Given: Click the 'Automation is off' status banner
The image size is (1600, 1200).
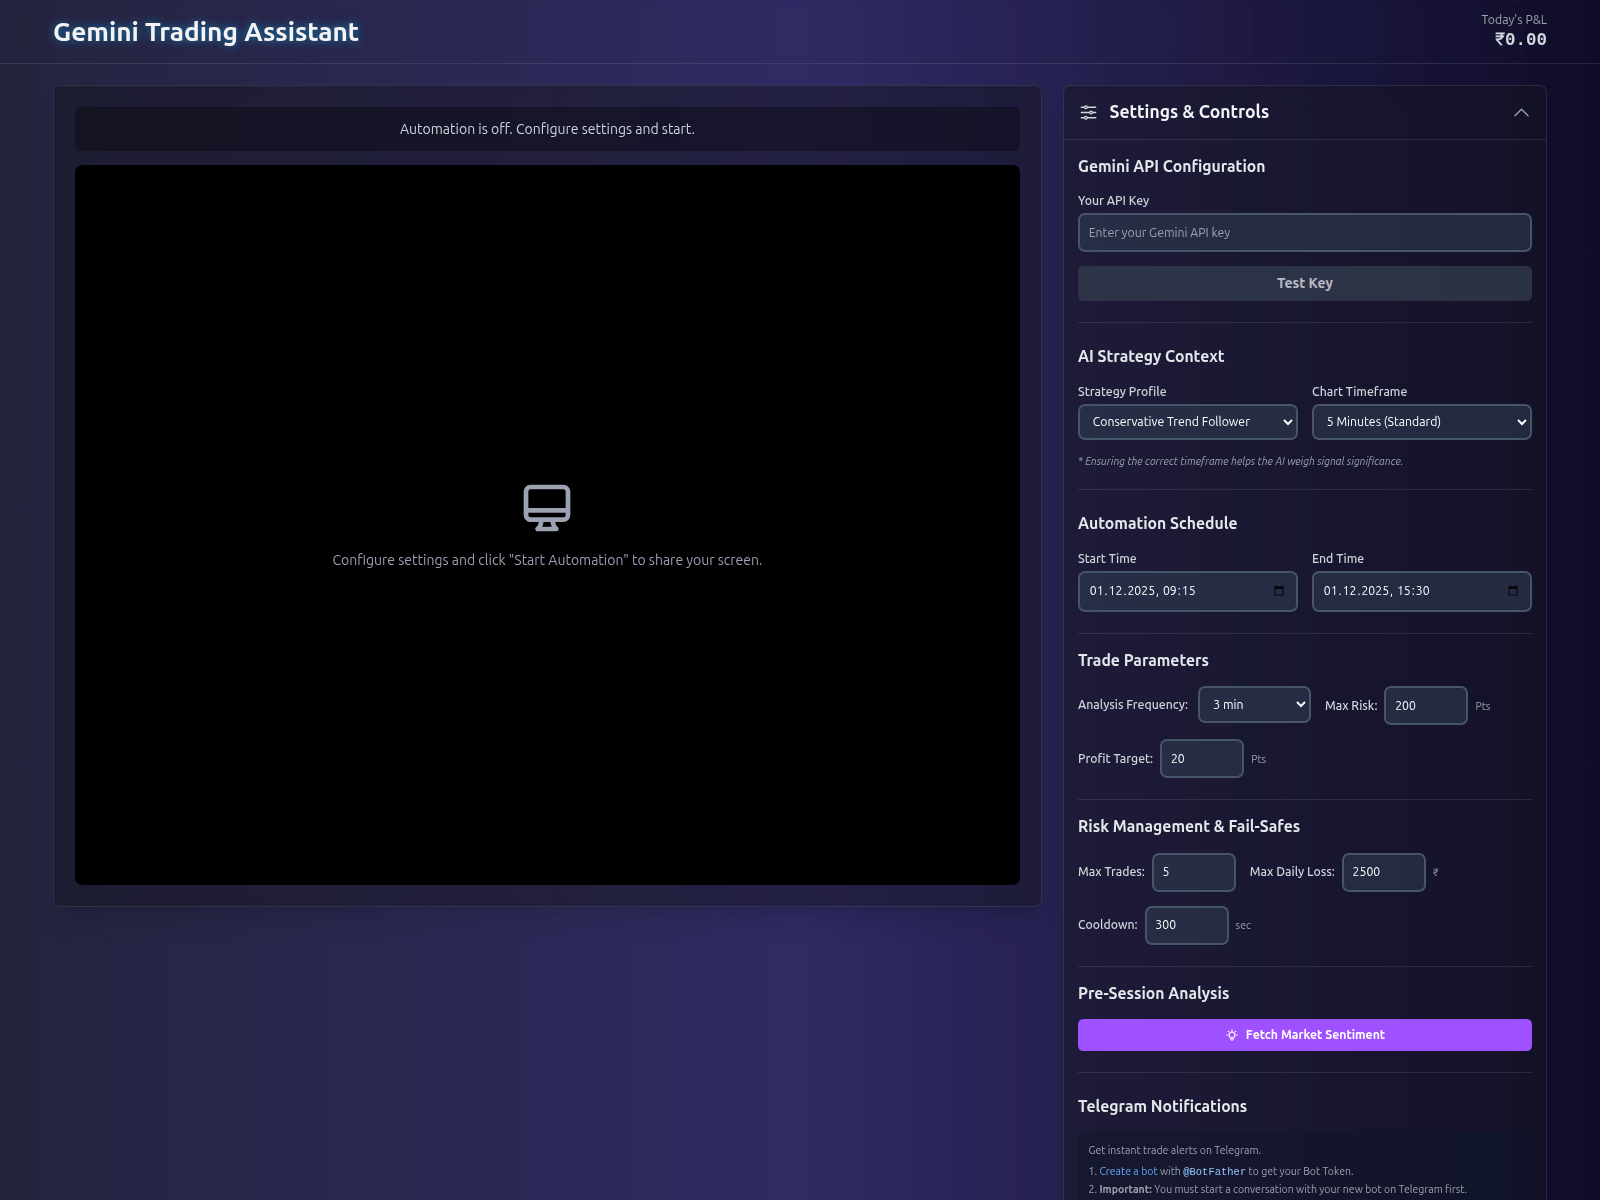Looking at the screenshot, I should tap(547, 129).
